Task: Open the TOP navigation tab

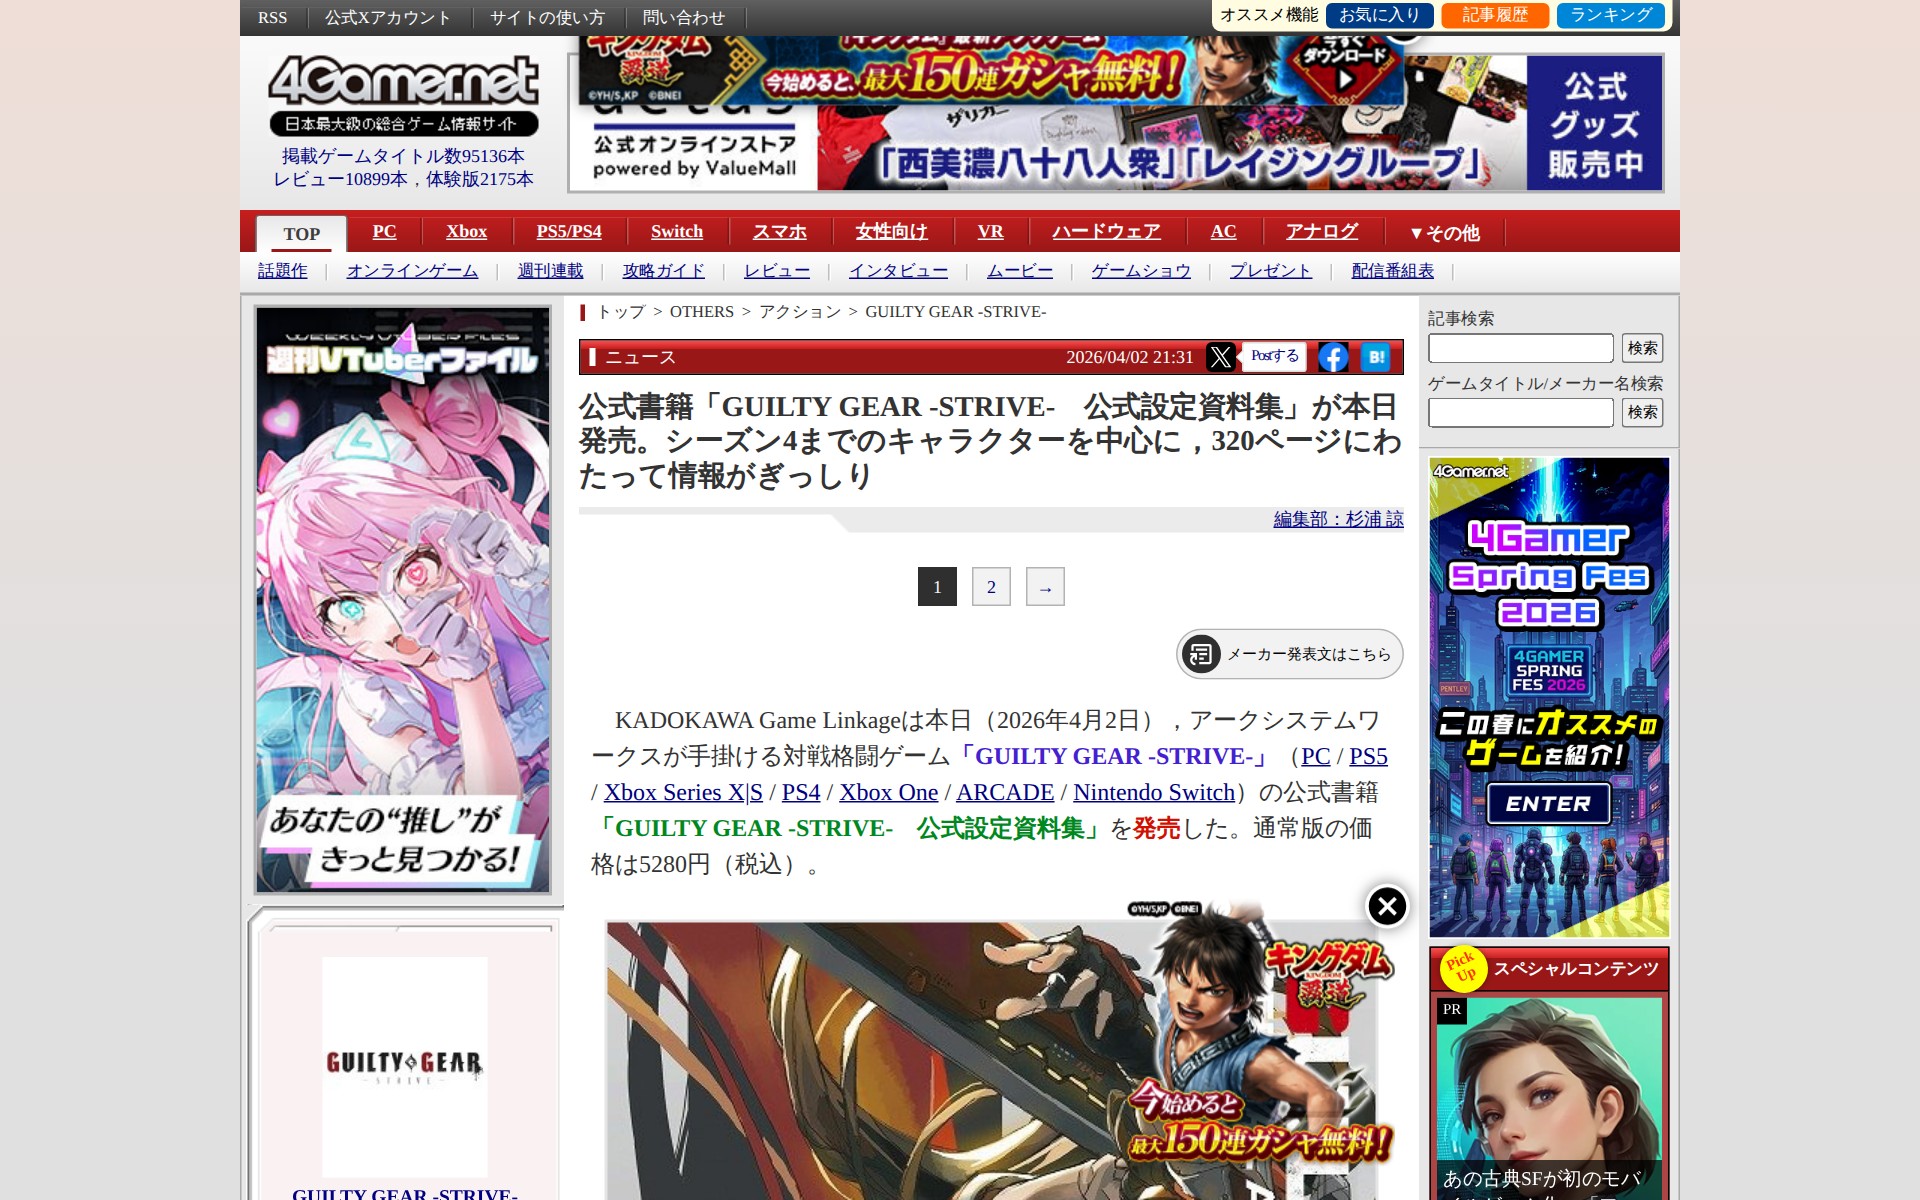Action: pos(301,234)
